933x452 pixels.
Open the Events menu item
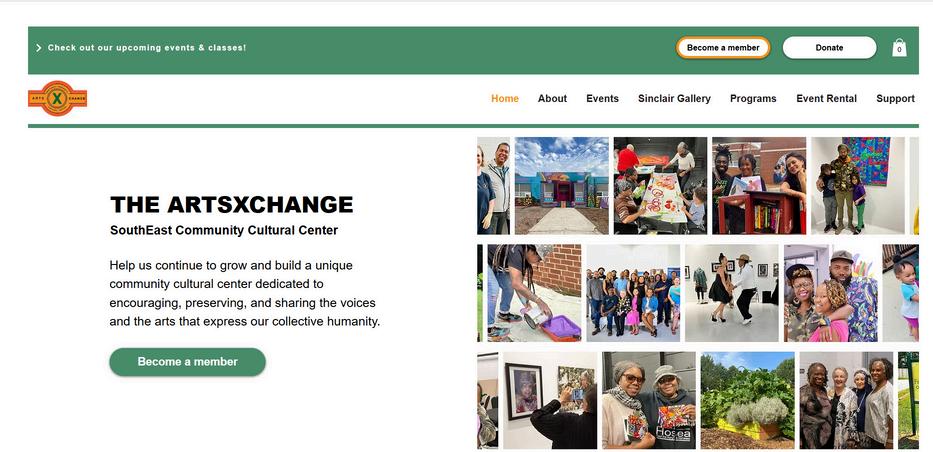point(602,99)
